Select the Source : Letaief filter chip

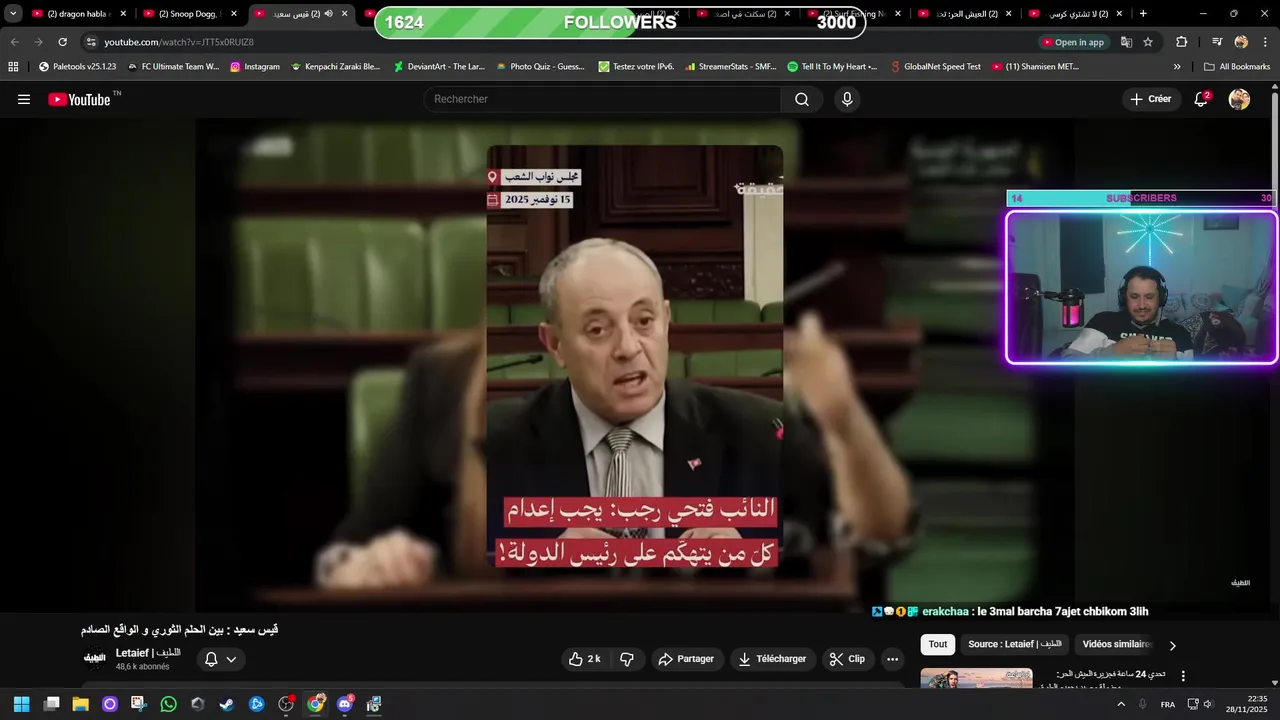[1014, 645]
